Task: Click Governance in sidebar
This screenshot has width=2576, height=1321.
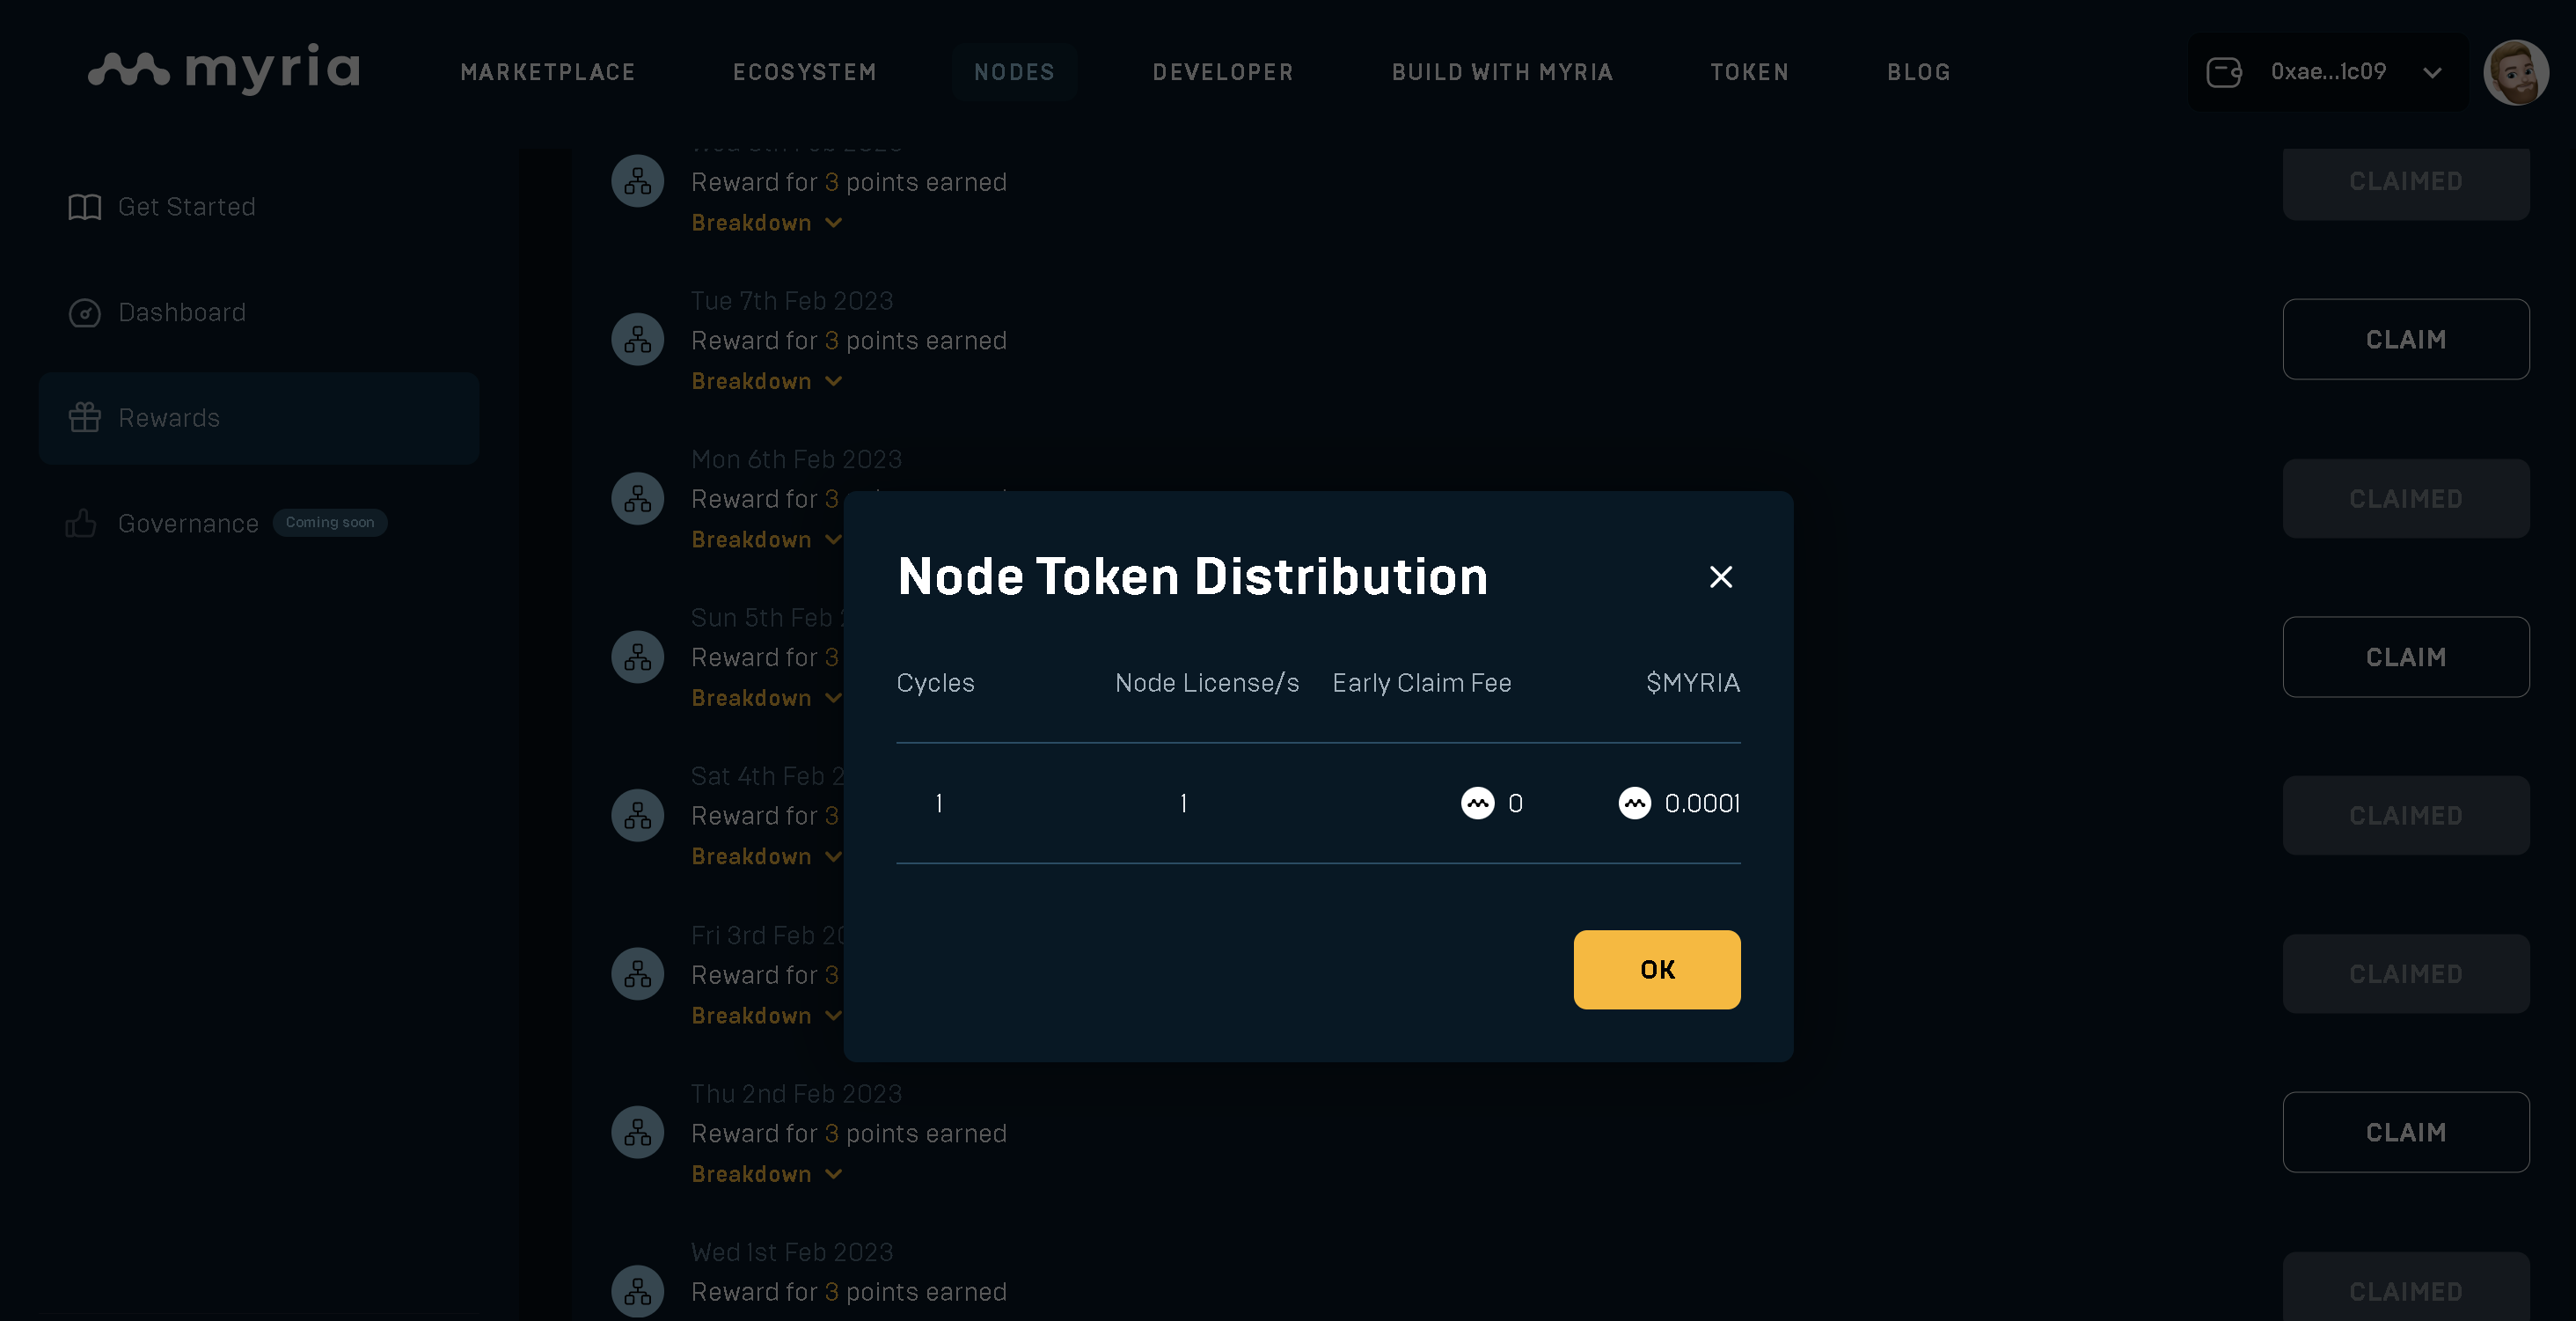Action: click(x=188, y=524)
